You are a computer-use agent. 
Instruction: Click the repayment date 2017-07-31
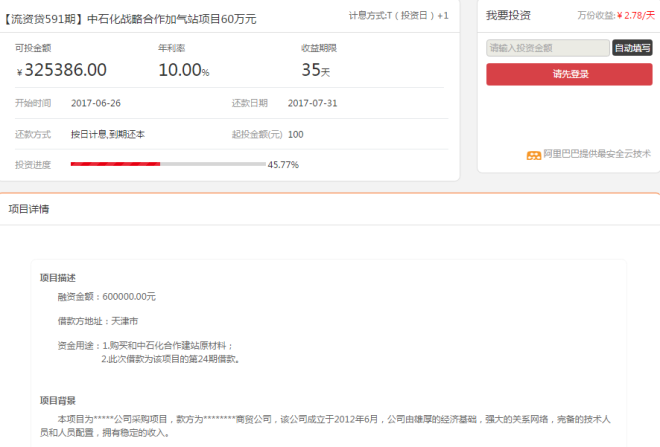pos(313,103)
